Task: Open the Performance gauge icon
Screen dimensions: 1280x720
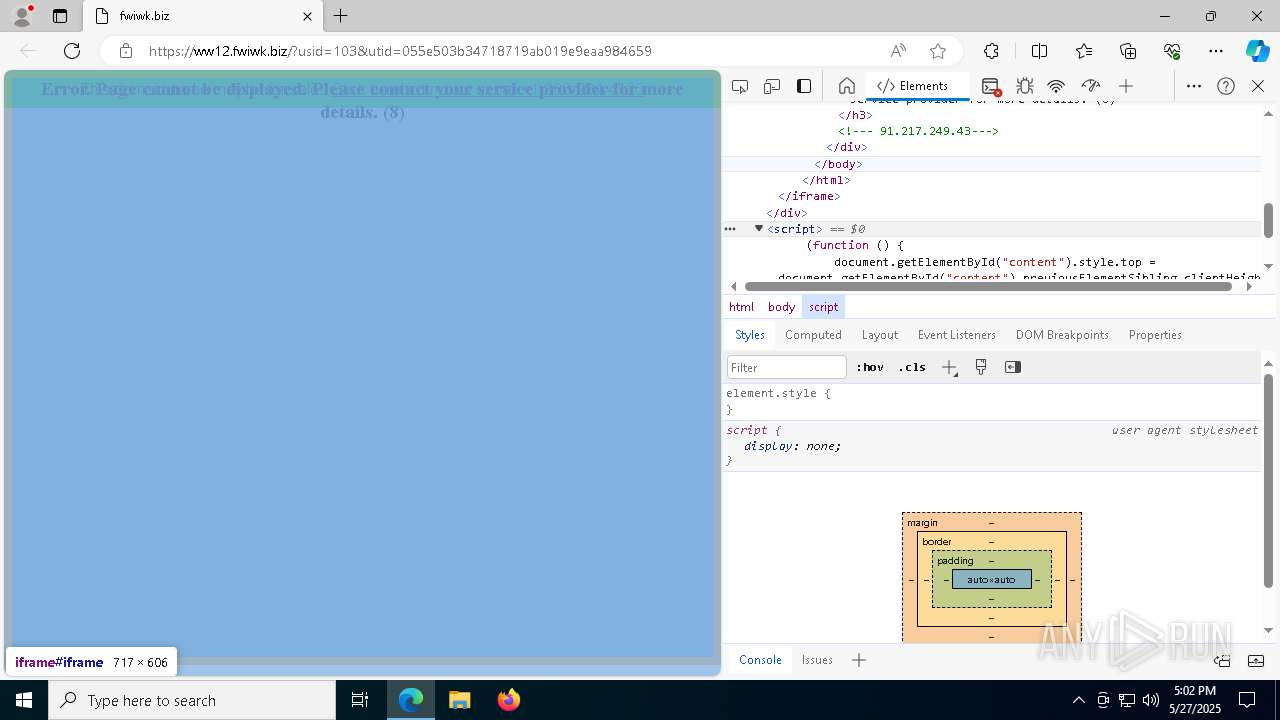Action: [1091, 86]
